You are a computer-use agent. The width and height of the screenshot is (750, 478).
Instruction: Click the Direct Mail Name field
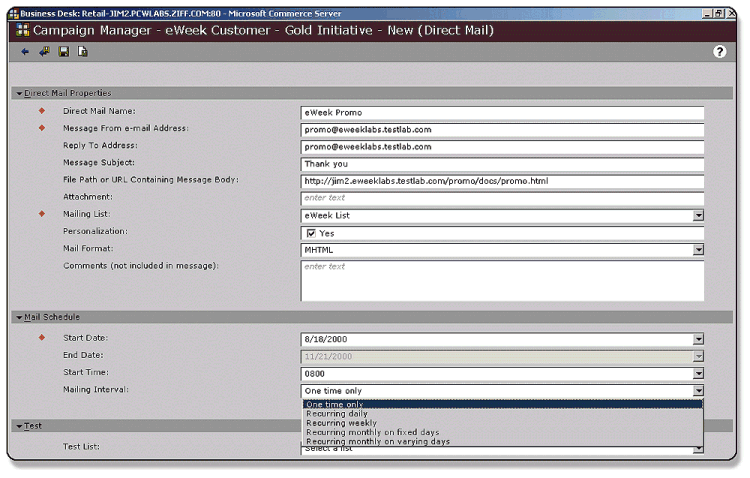point(502,112)
